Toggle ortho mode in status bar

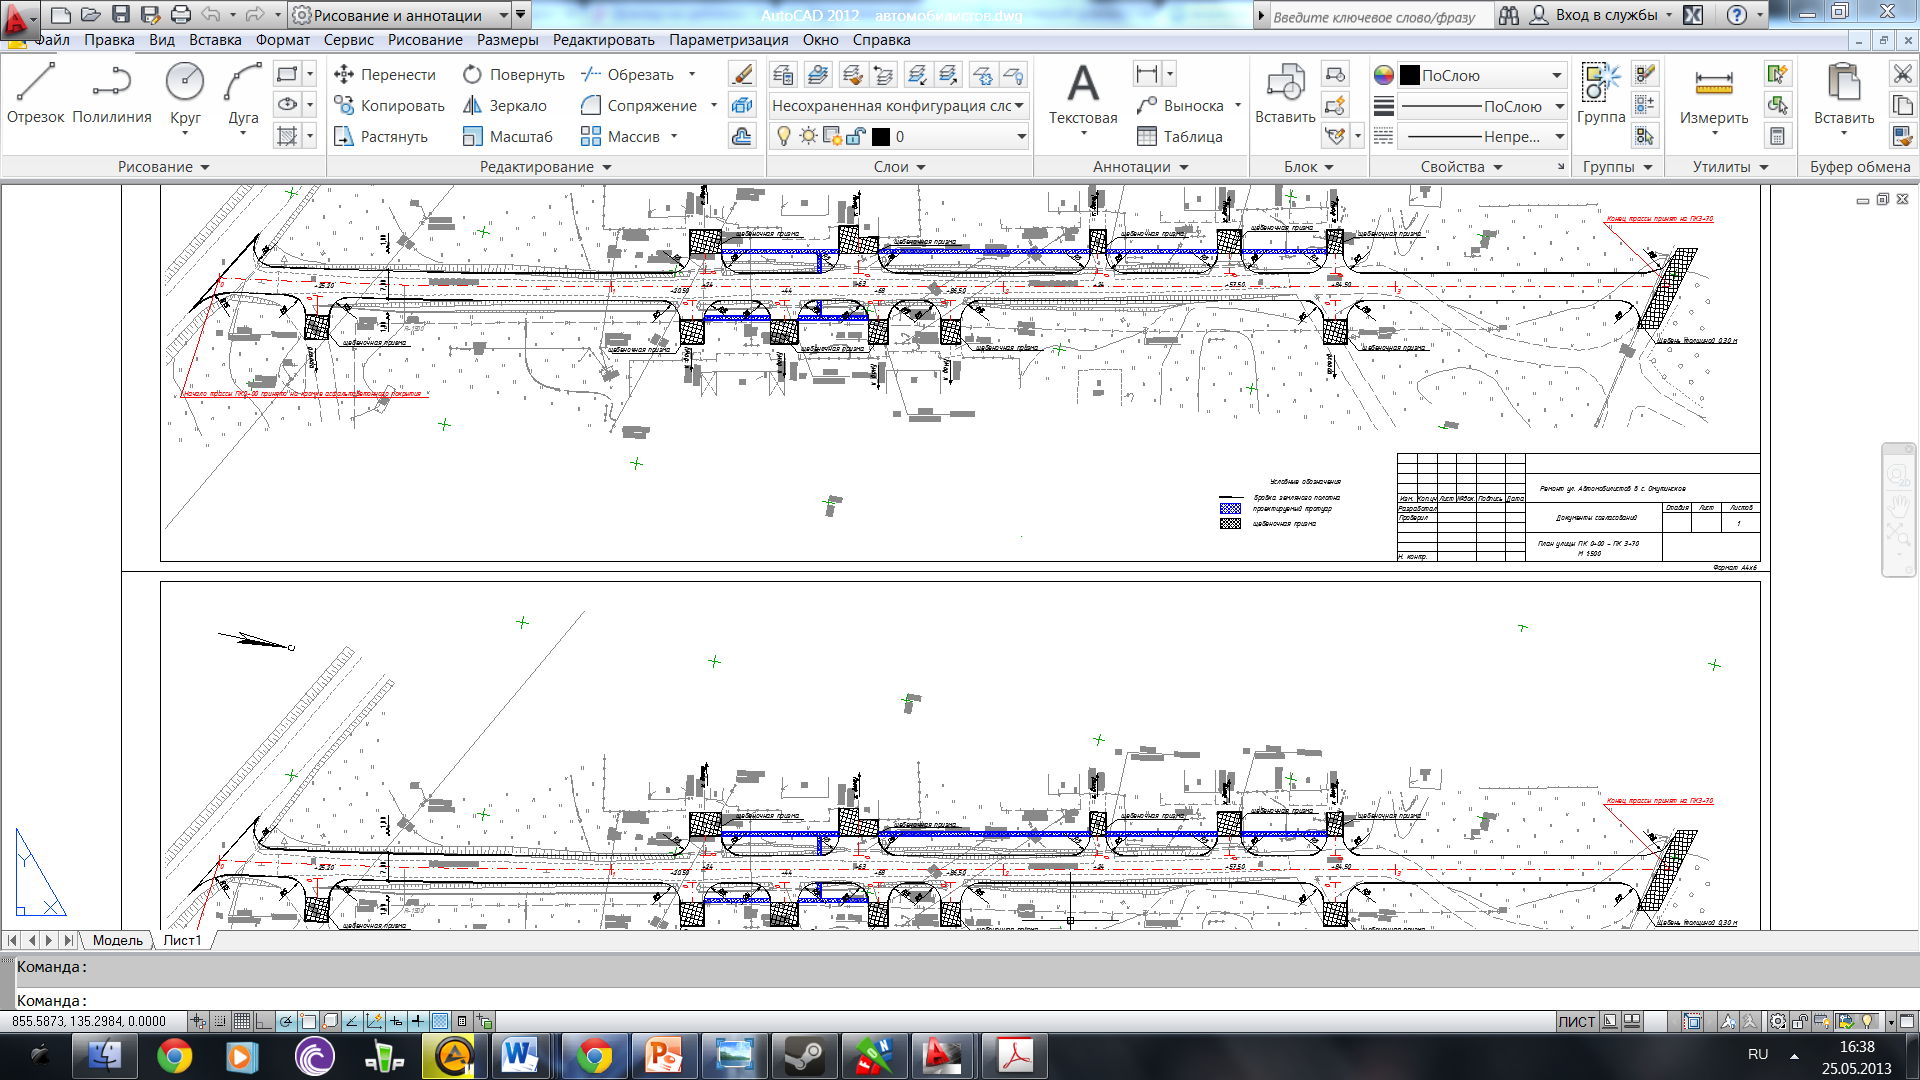pos(263,1022)
